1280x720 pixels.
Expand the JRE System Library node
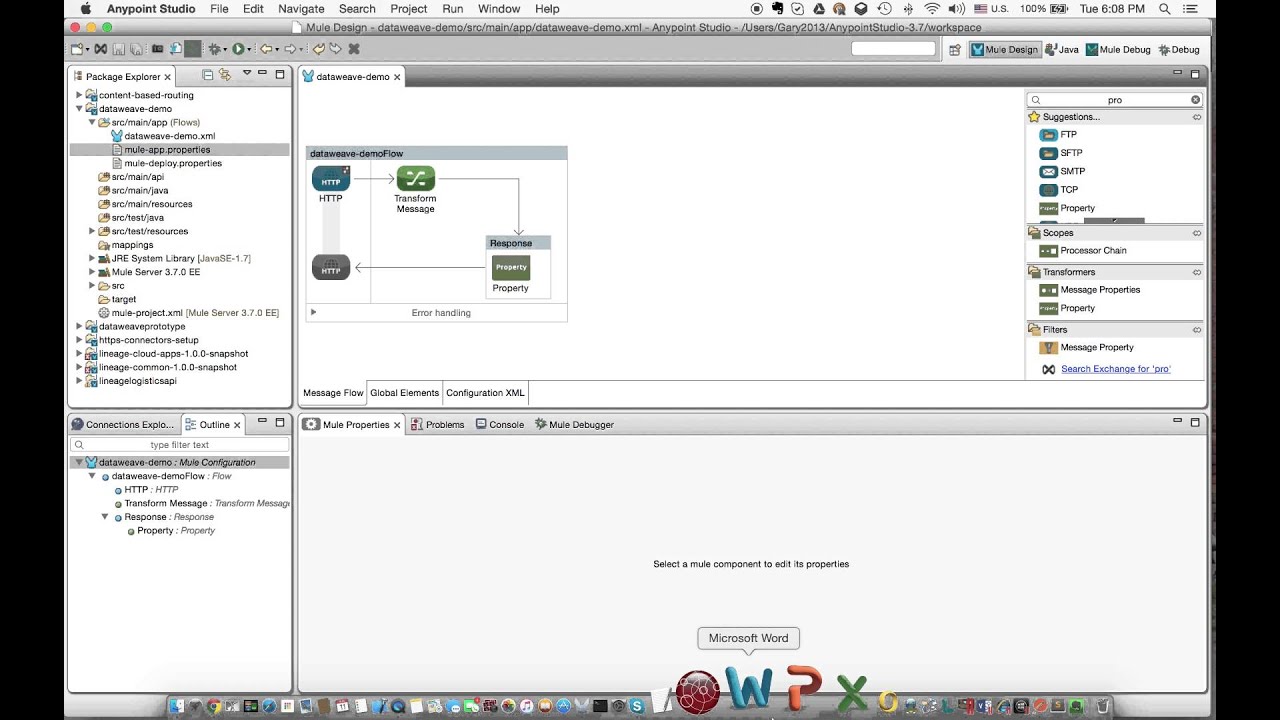pos(92,258)
